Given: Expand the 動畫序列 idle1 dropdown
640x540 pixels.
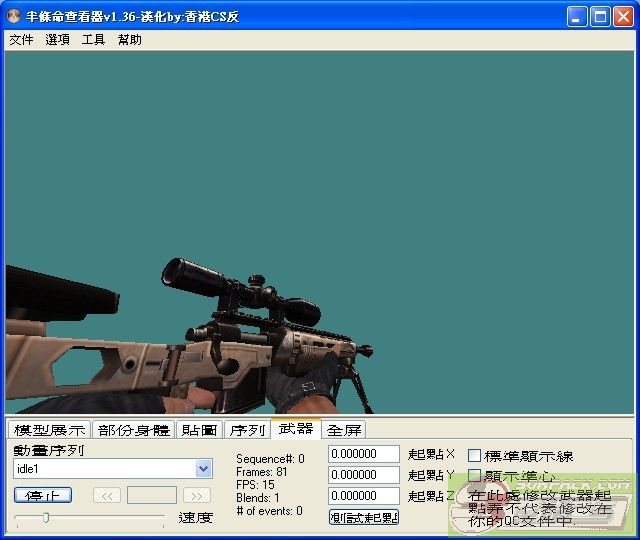Looking at the screenshot, I should click(204, 468).
